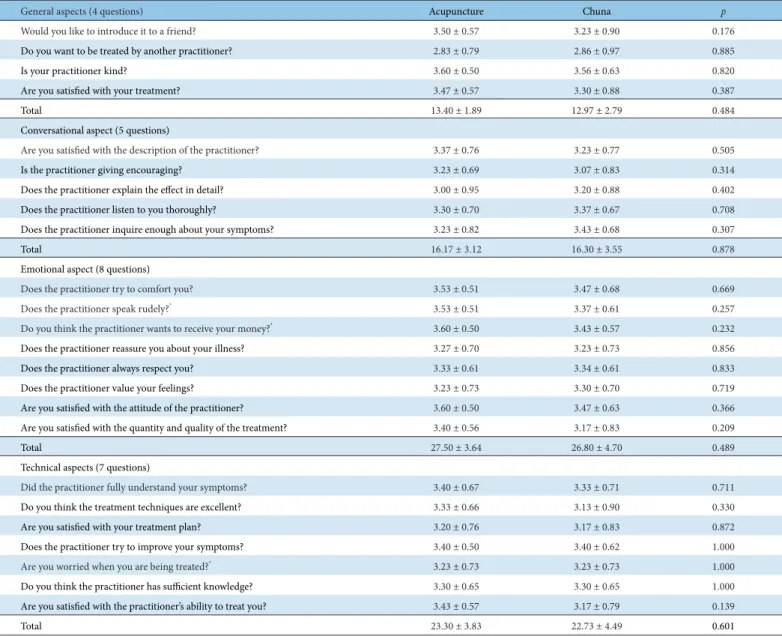Select the 'Technical aspects (7 questions)' heading
The image size is (782, 636).
click(85, 467)
